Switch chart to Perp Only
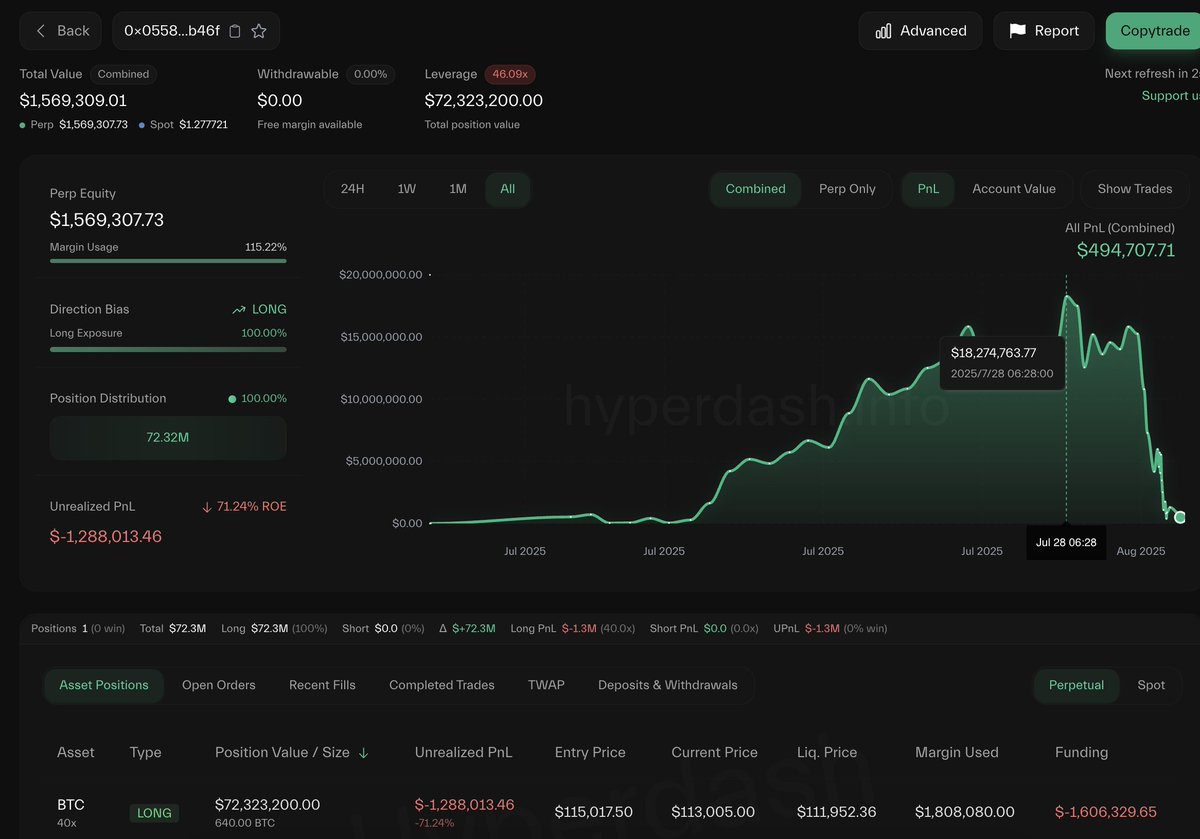The image size is (1200, 839). click(847, 189)
